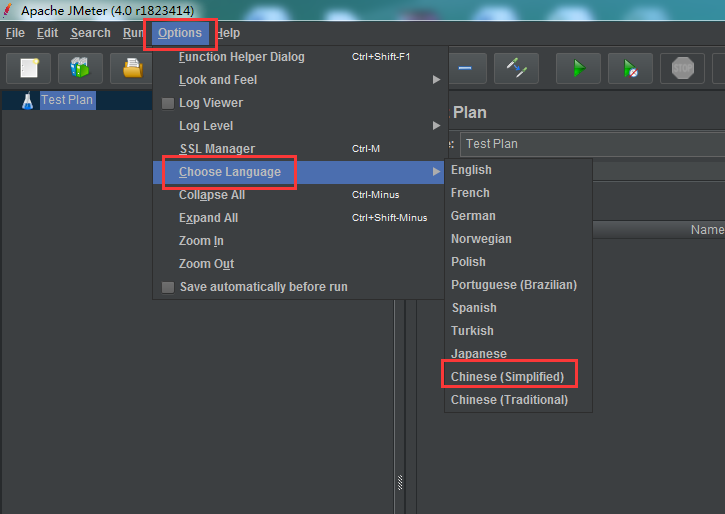The image size is (725, 514).
Task: Click the Collapse (minus) toolbar icon
Action: (465, 68)
